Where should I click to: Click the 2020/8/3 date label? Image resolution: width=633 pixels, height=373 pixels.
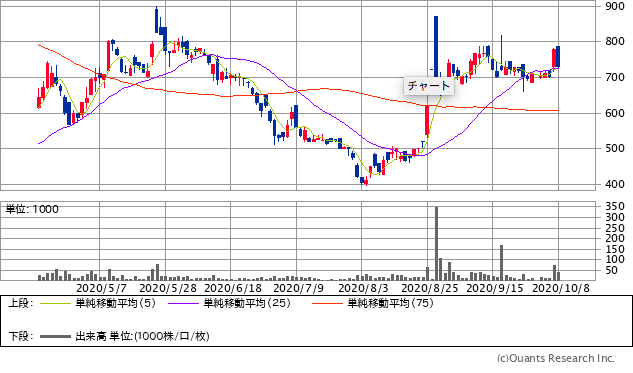pos(363,288)
